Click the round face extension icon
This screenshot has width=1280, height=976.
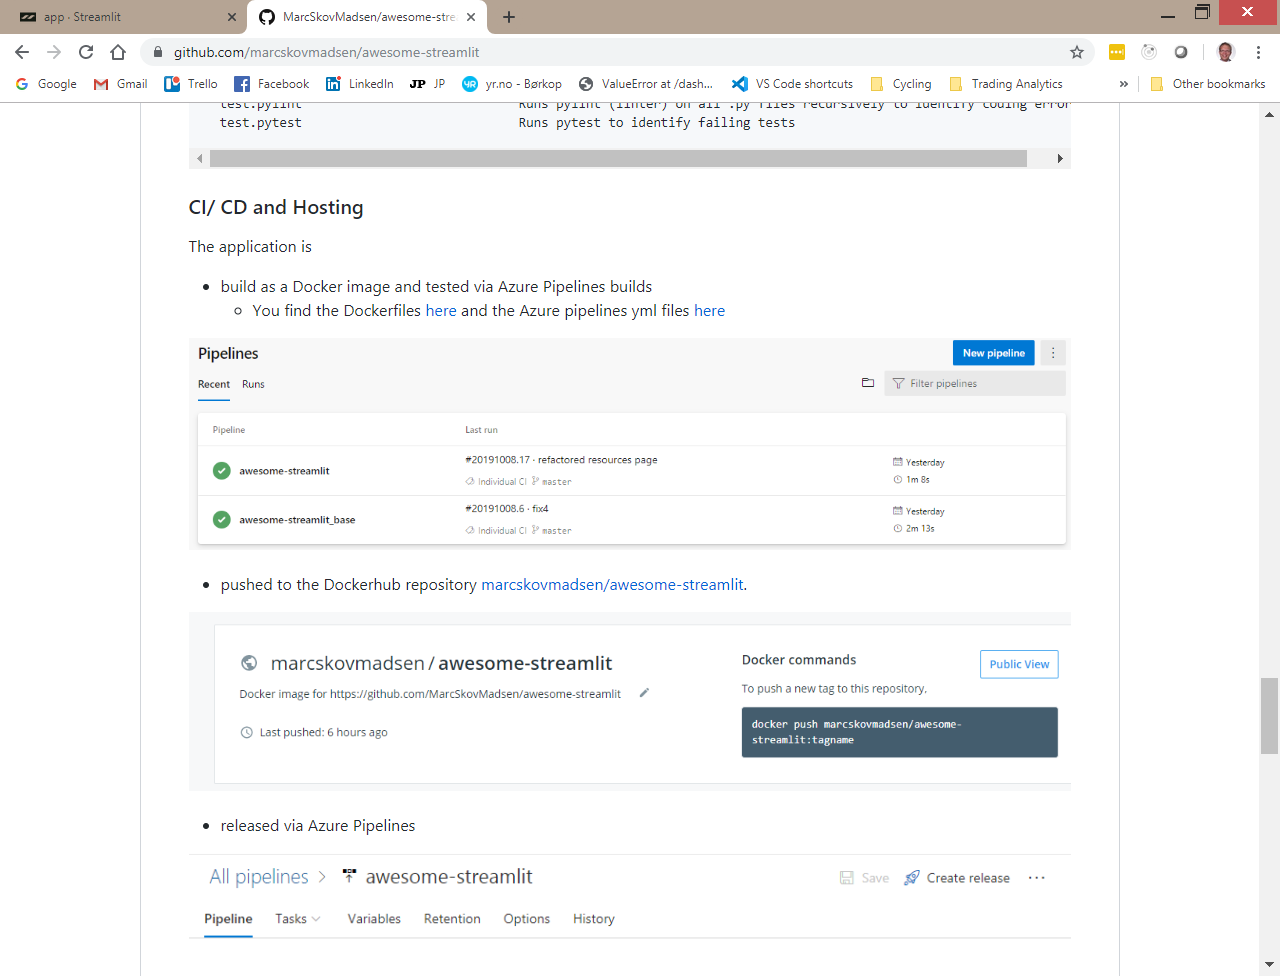(1149, 52)
